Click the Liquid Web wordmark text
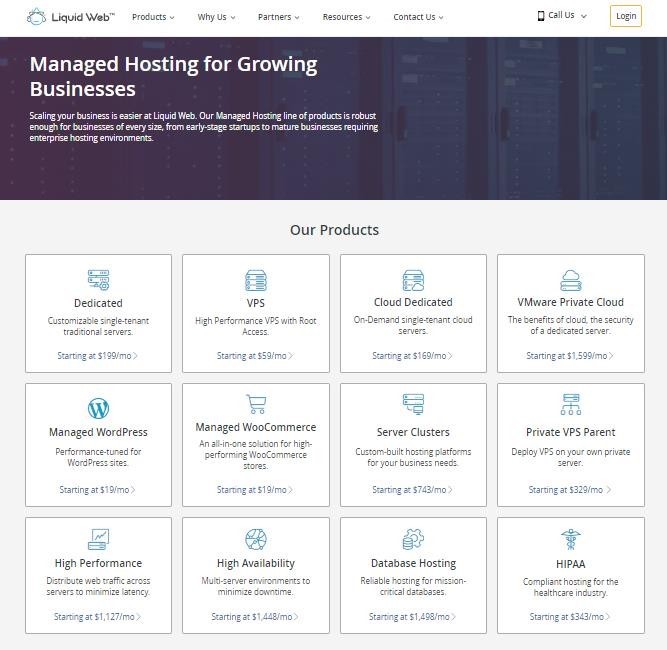 [x=83, y=17]
